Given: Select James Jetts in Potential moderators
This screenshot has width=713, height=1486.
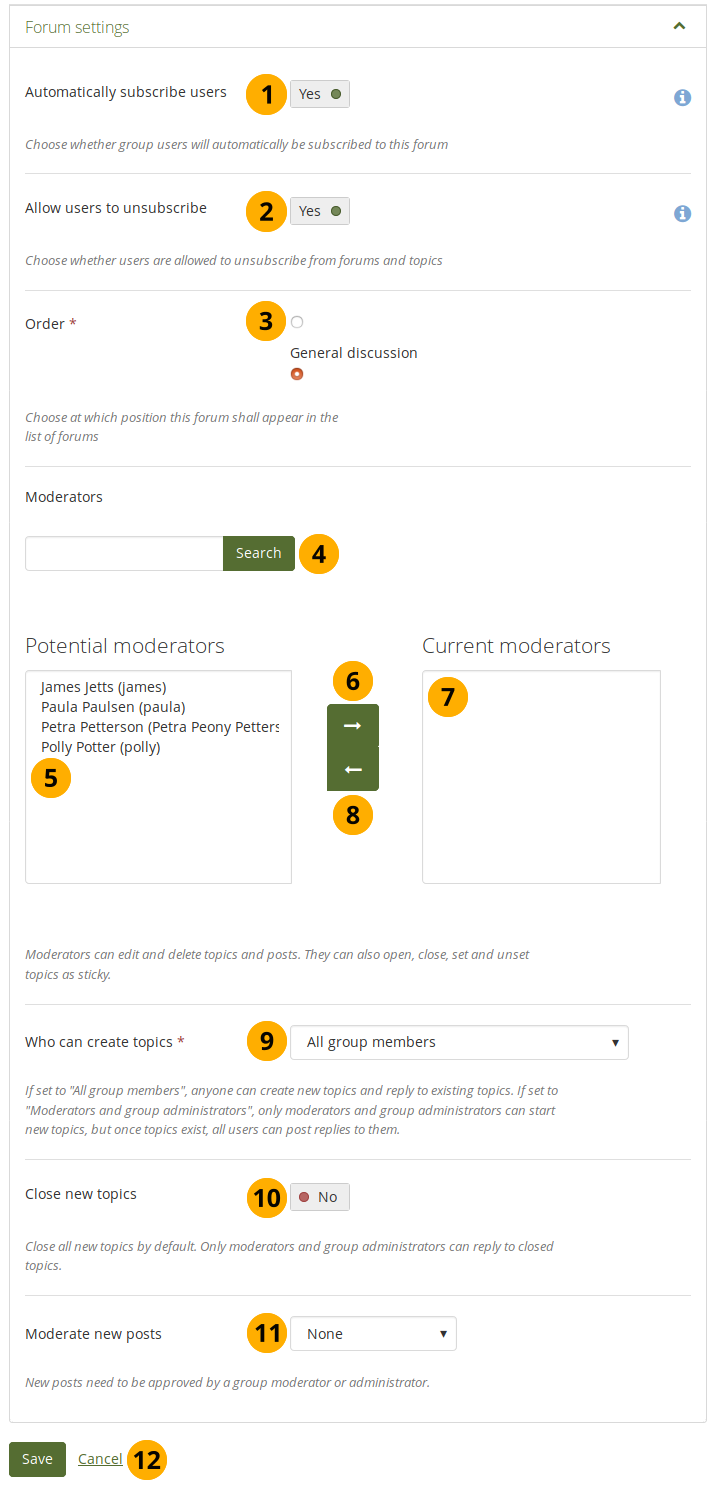Looking at the screenshot, I should (103, 687).
